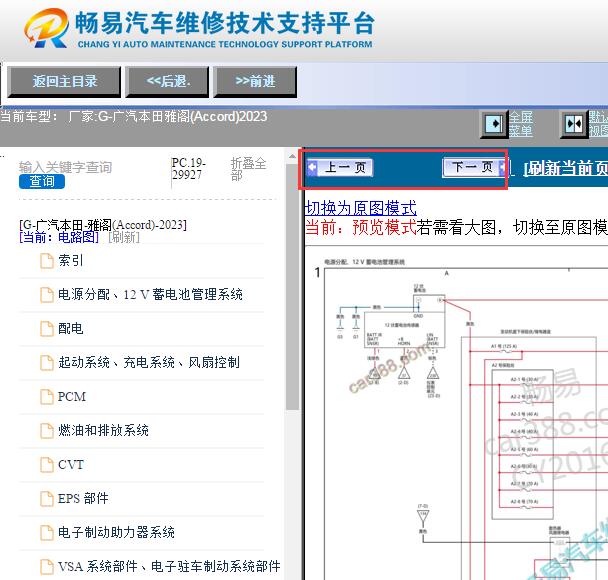This screenshot has height=580, width=608.
Task: Click [G-广汽本田-雅阁(Accord)-2023] heading text
Action: 103,225
